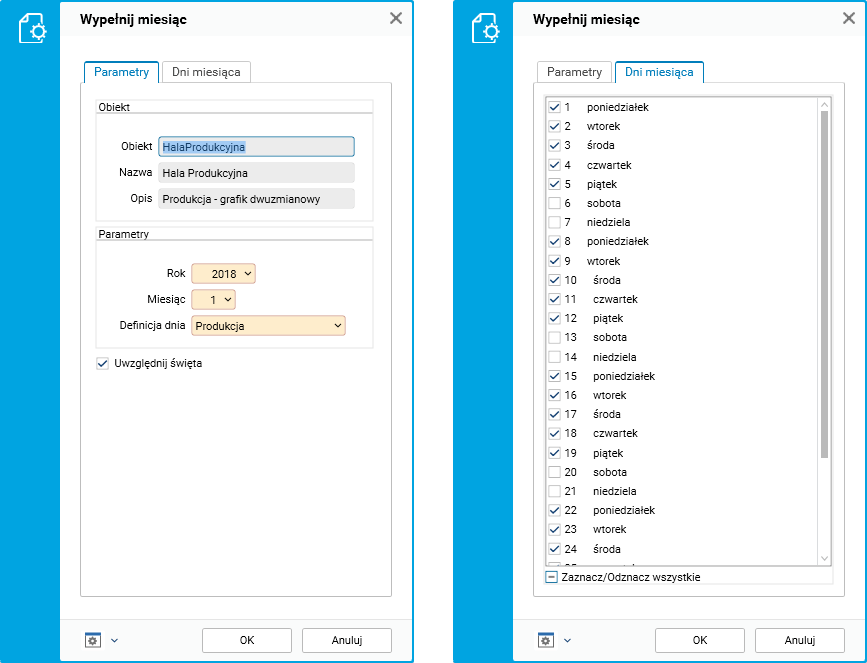
Task: Uncheck day 23 wtorek
Action: [554, 529]
